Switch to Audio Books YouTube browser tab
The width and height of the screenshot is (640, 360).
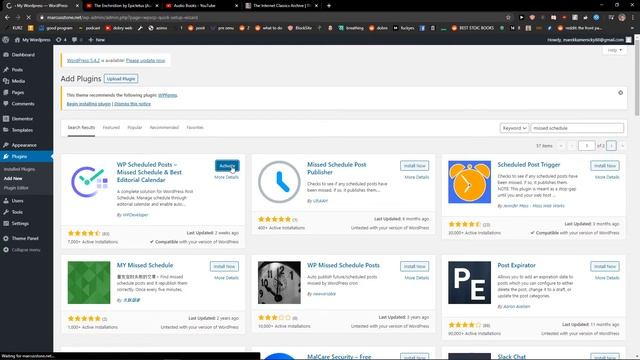[x=202, y=6]
